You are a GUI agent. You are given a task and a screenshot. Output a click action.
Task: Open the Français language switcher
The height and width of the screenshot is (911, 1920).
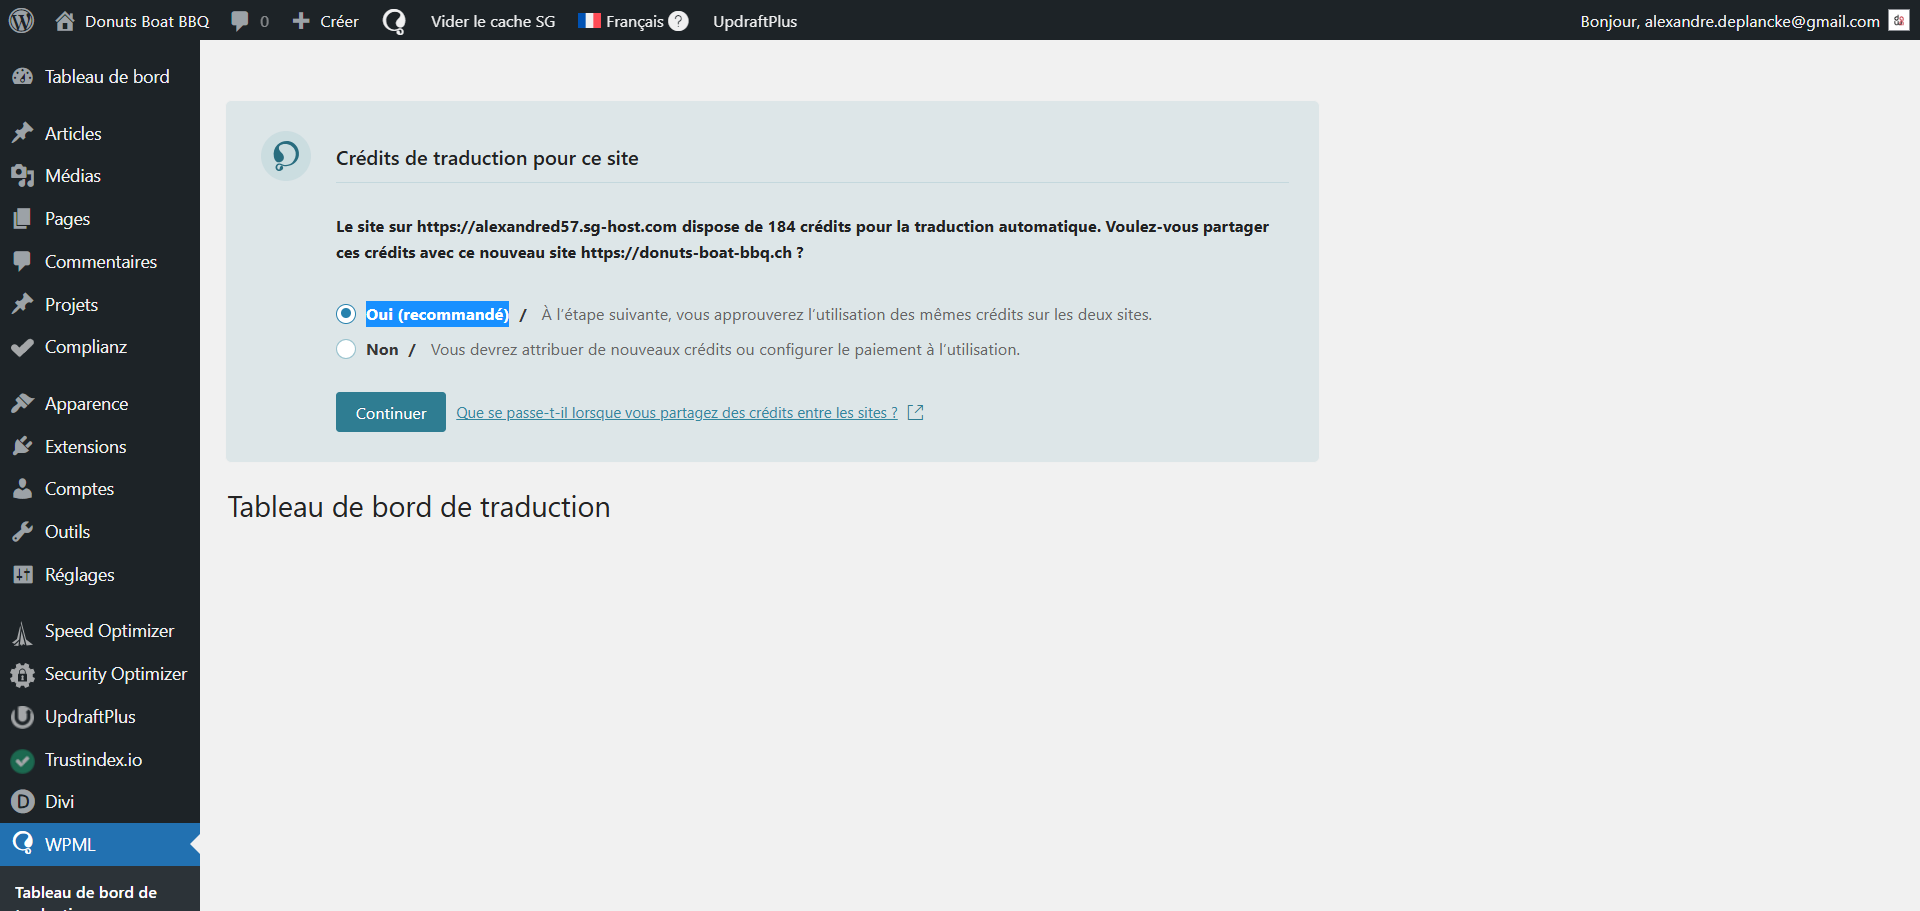point(633,21)
